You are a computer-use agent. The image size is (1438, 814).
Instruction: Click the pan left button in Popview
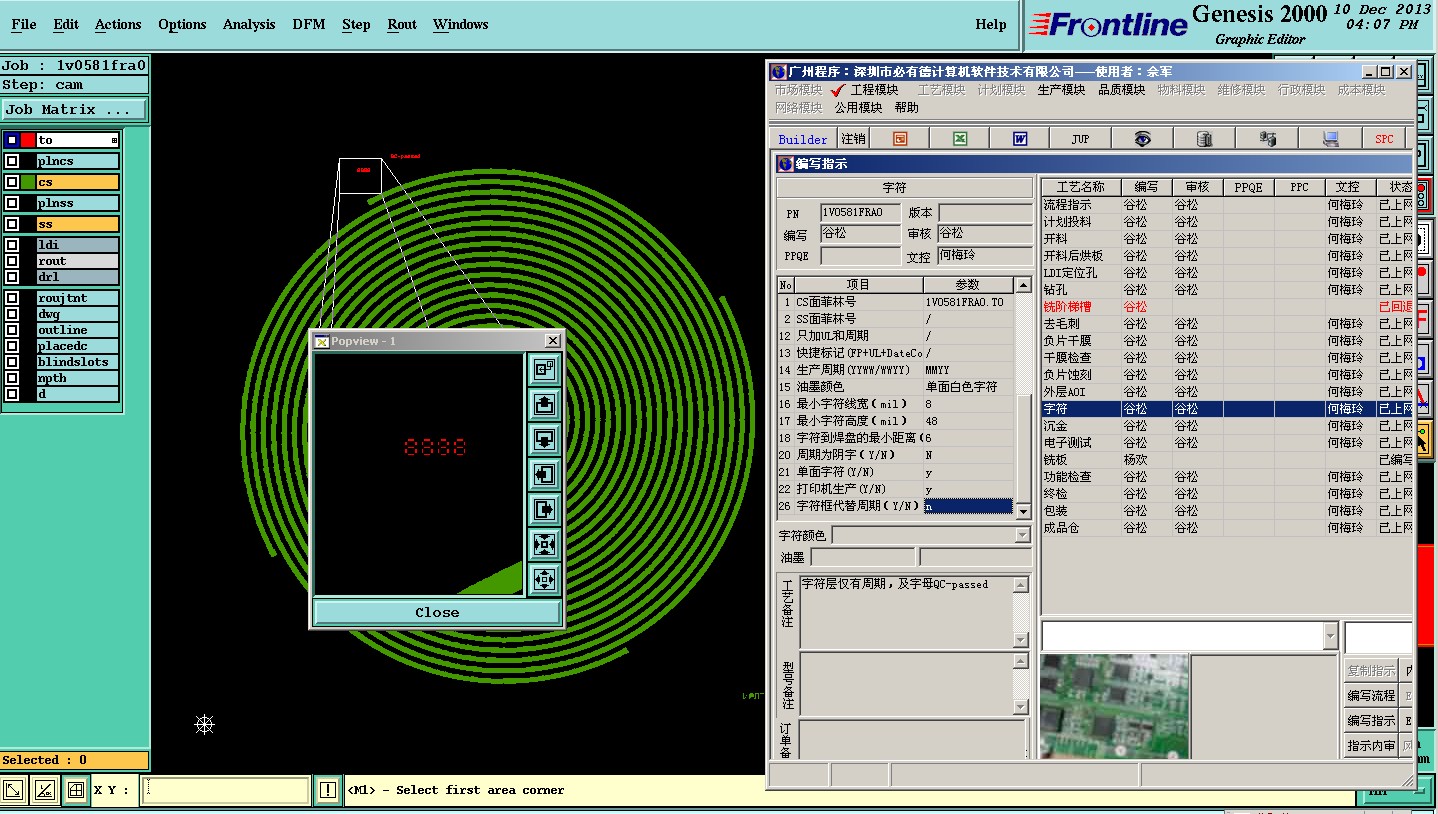click(544, 474)
